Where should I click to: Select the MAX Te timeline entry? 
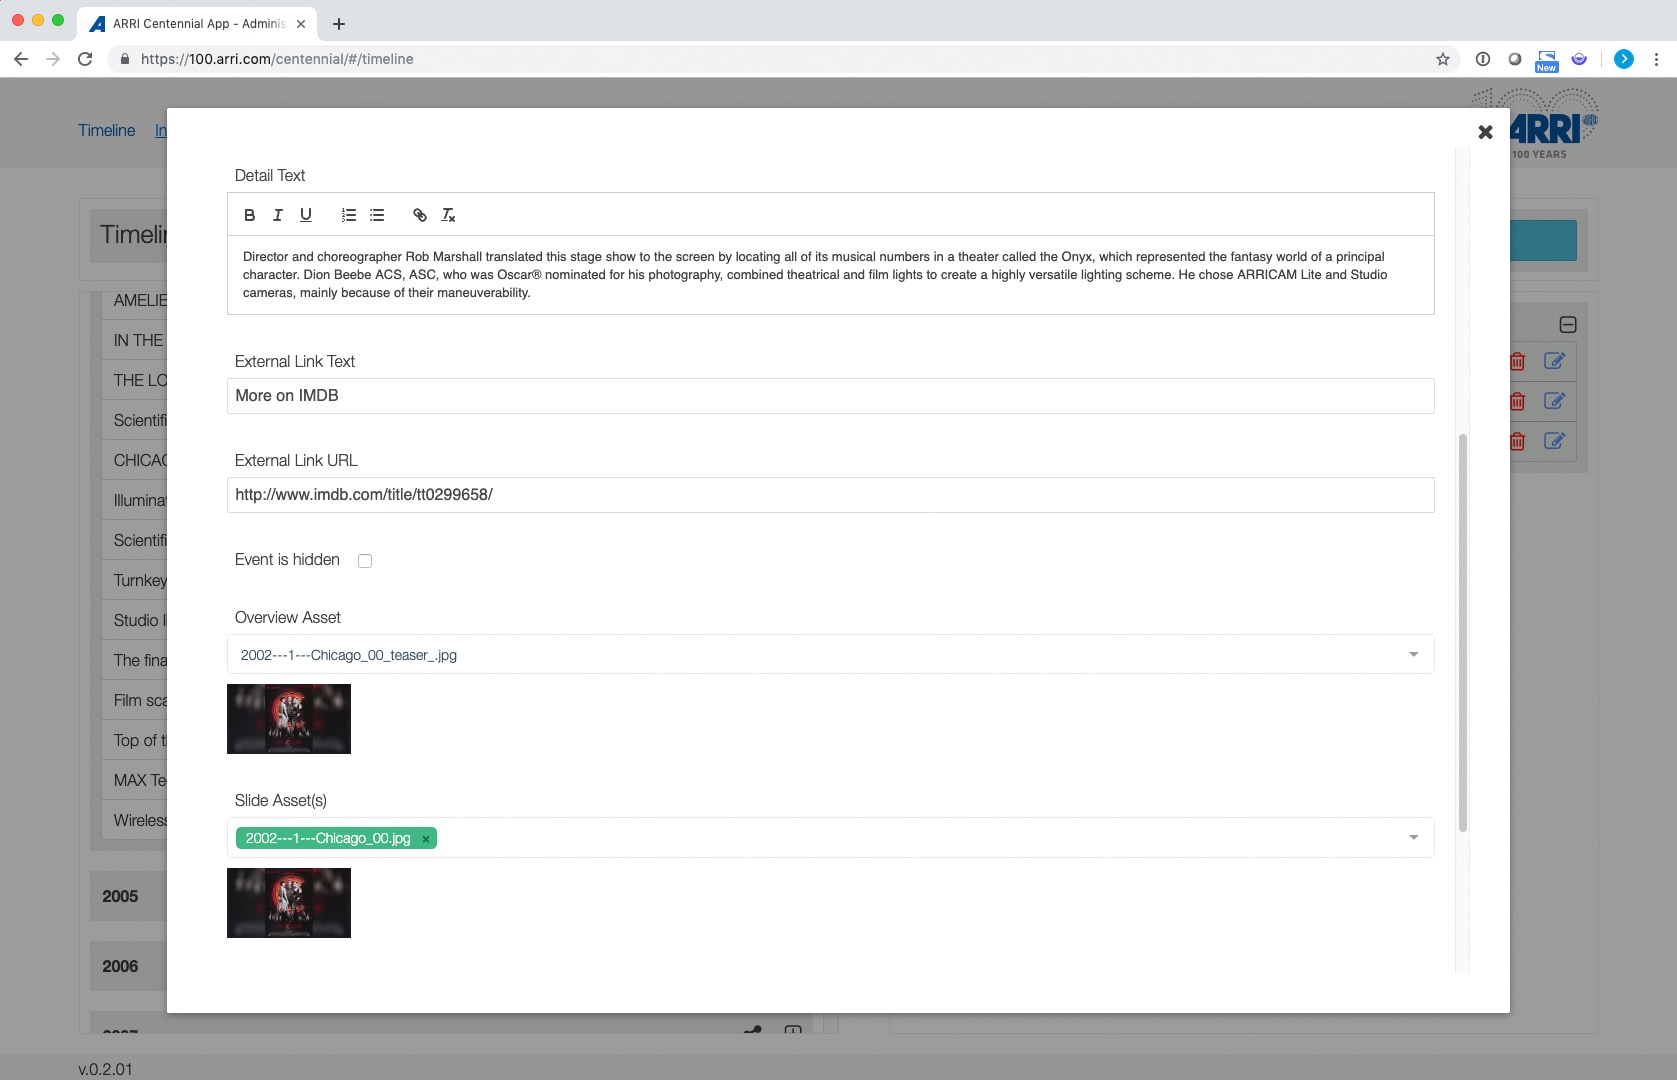[135, 780]
